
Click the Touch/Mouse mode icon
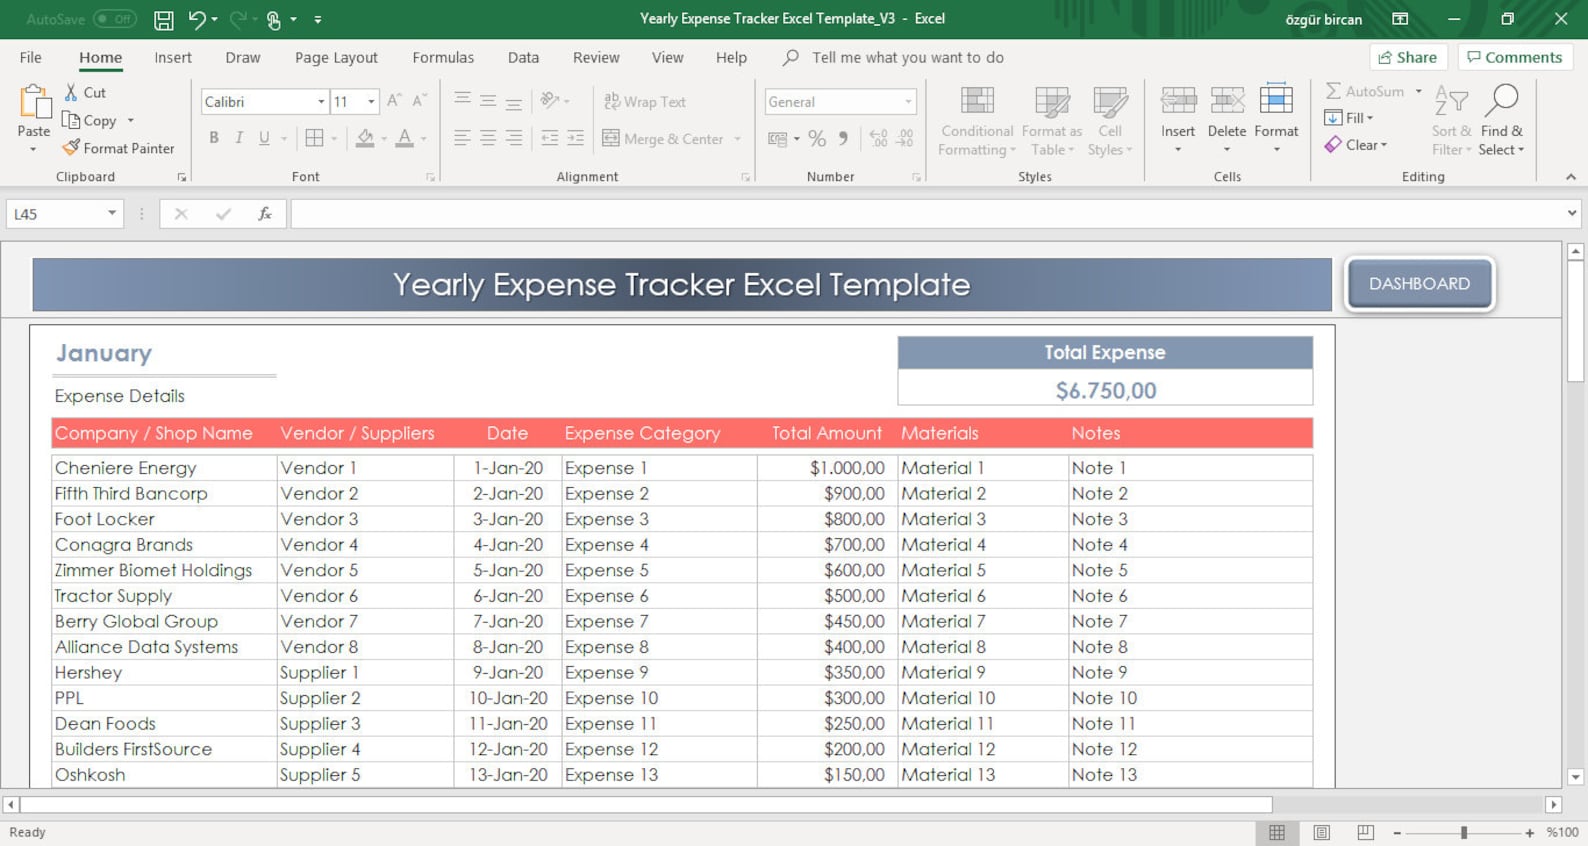click(273, 19)
